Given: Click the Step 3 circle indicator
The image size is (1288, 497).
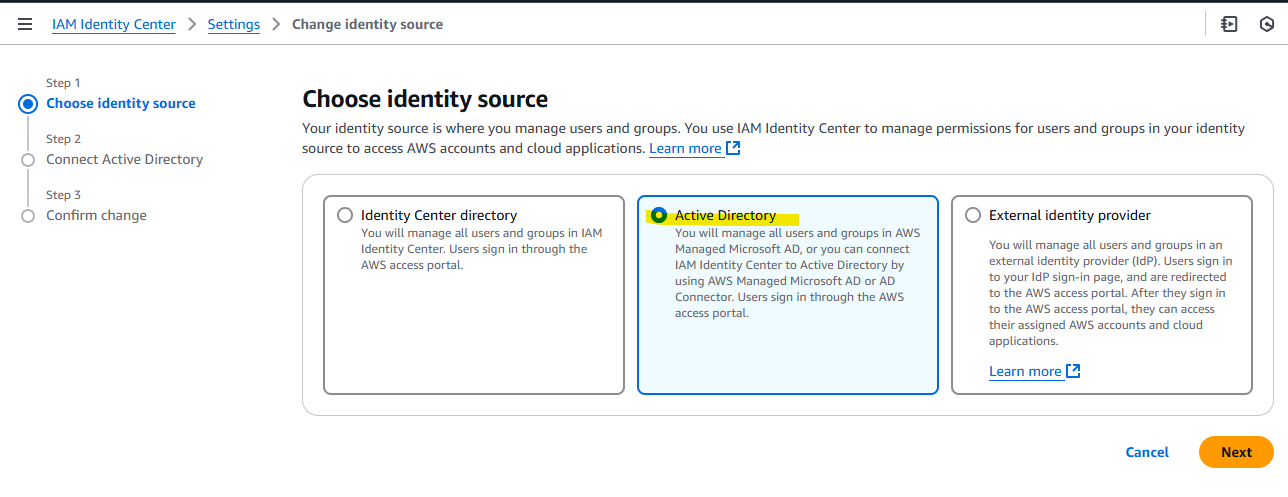Looking at the screenshot, I should pyautogui.click(x=28, y=216).
